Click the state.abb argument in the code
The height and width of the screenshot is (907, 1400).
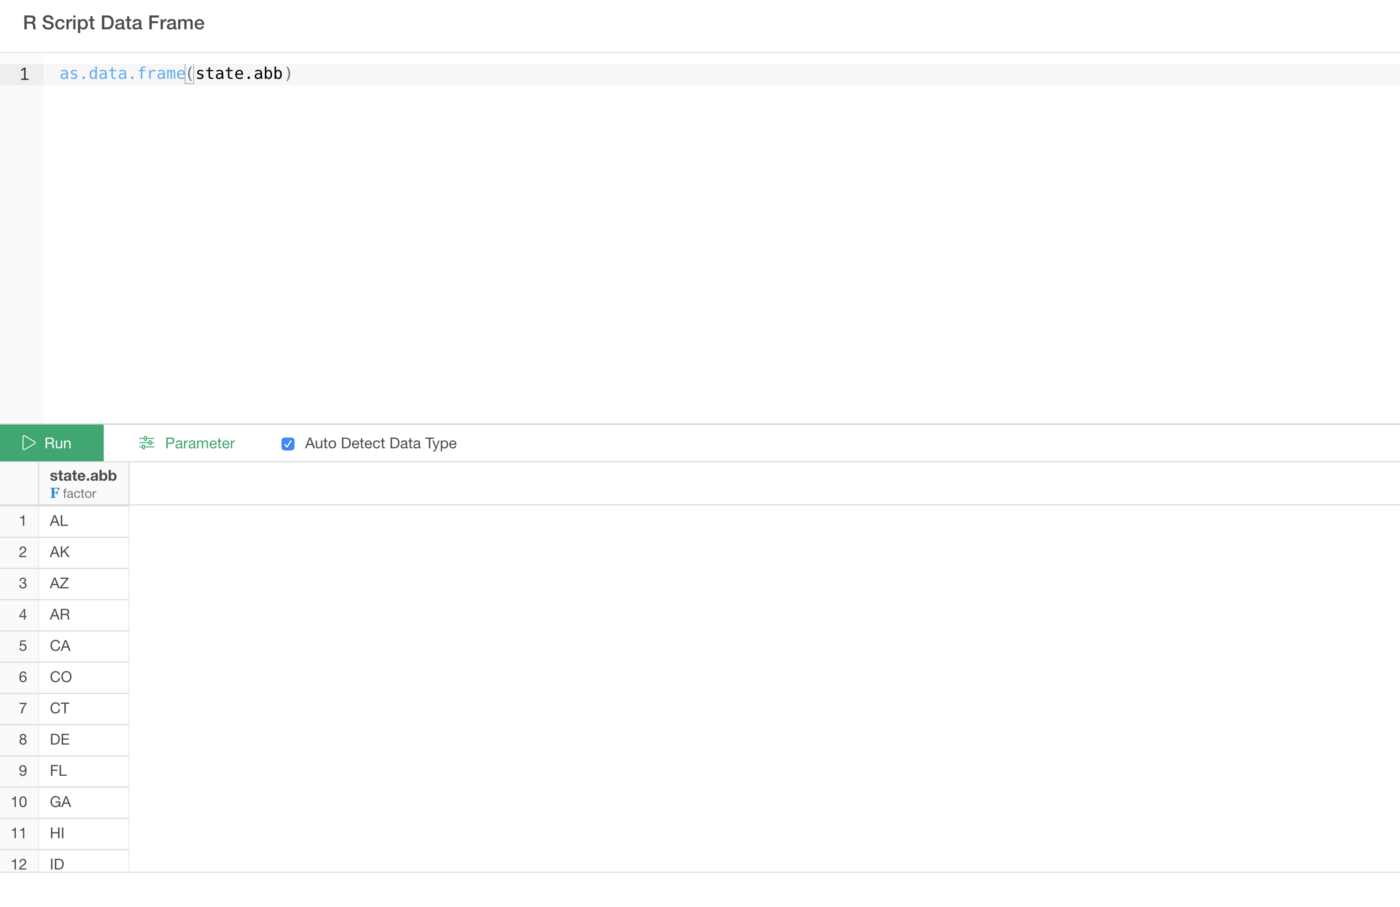click(239, 74)
